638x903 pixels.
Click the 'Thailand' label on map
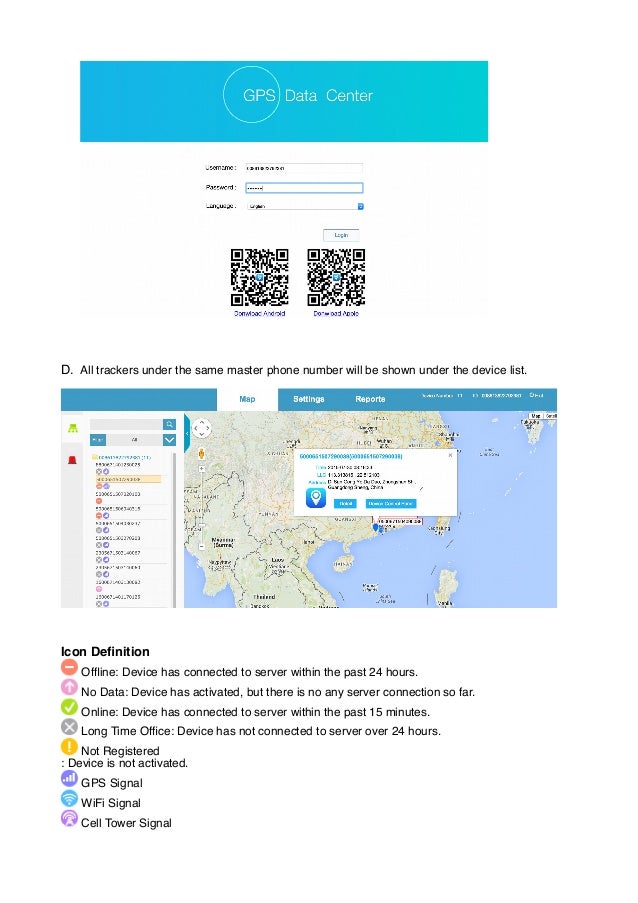click(x=264, y=597)
